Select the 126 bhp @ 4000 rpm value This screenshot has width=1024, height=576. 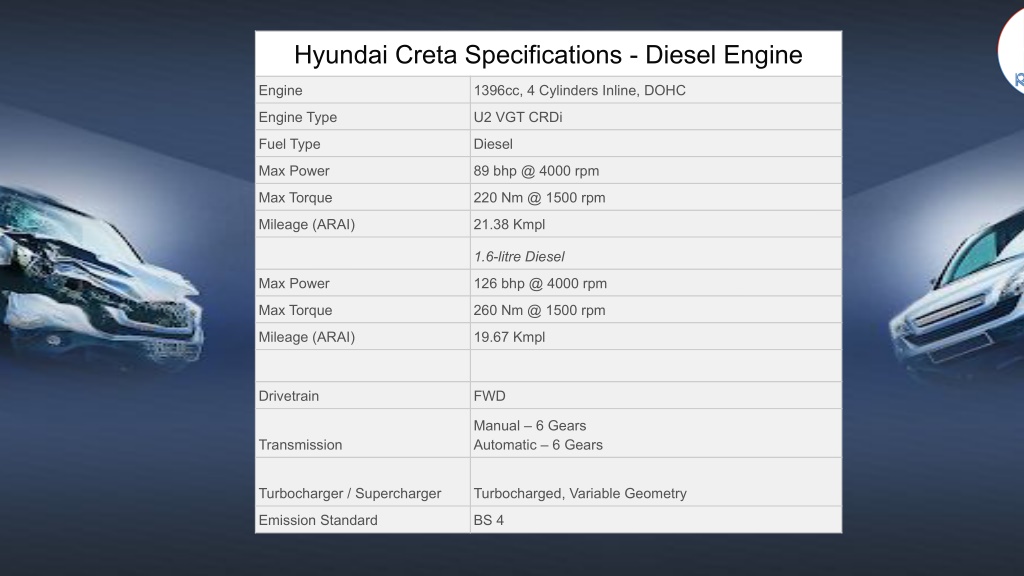pos(540,283)
